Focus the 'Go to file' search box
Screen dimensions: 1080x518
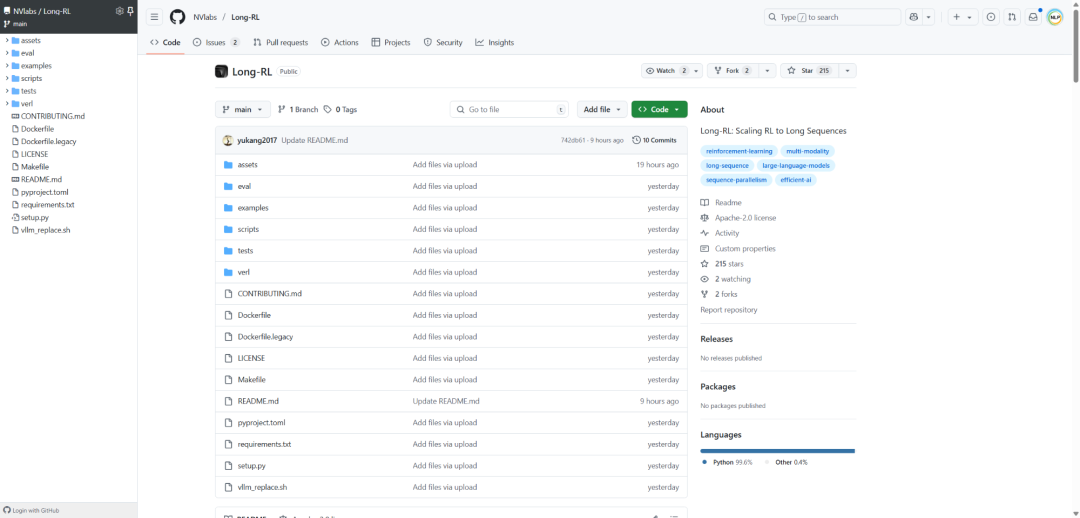[510, 110]
